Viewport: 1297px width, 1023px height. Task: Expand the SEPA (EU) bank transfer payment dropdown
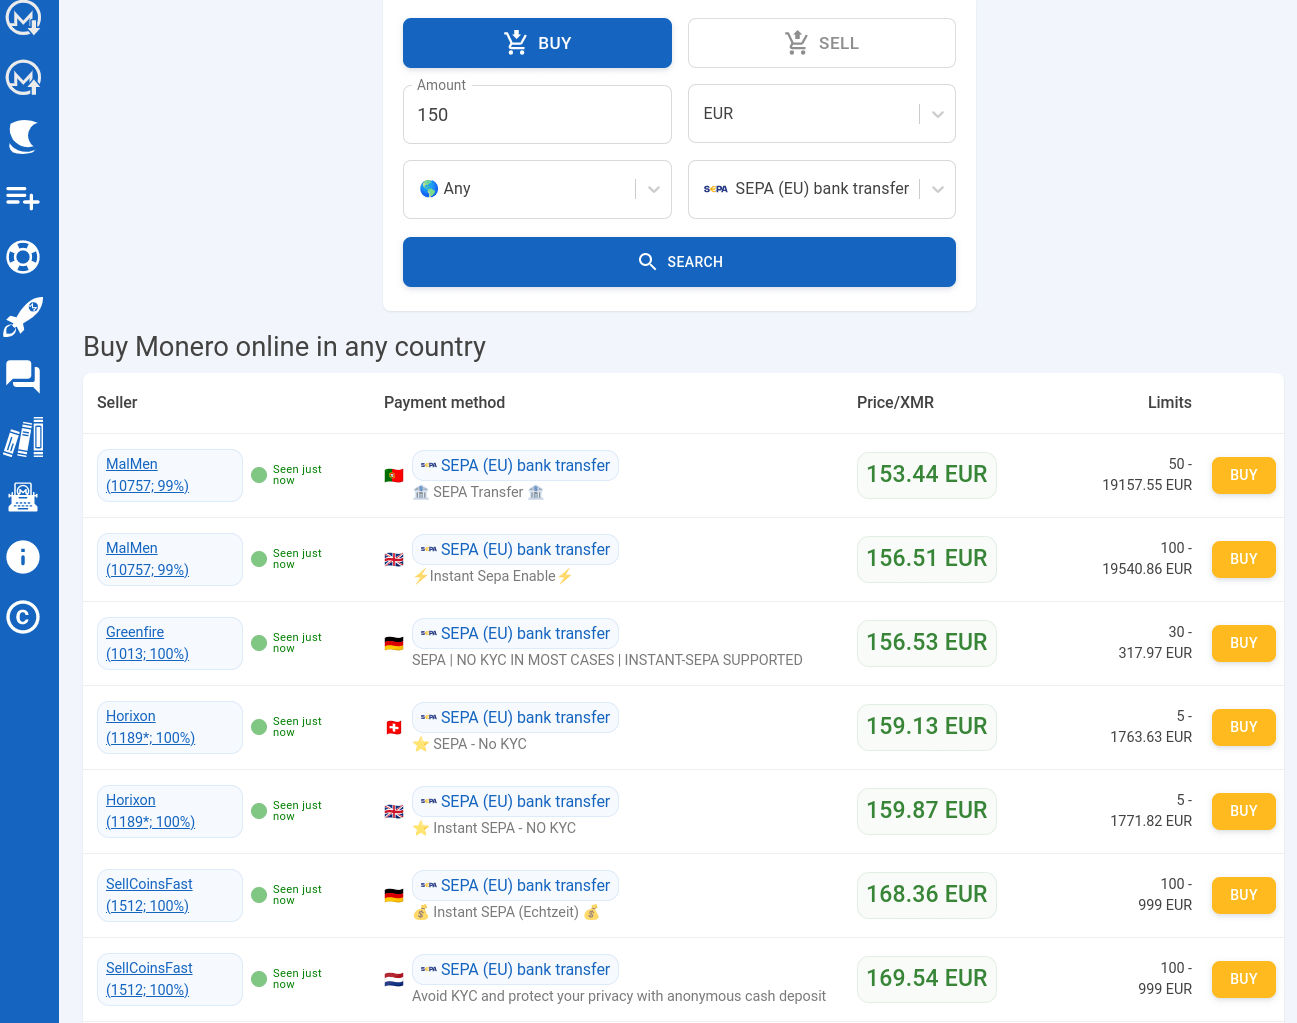(x=821, y=189)
